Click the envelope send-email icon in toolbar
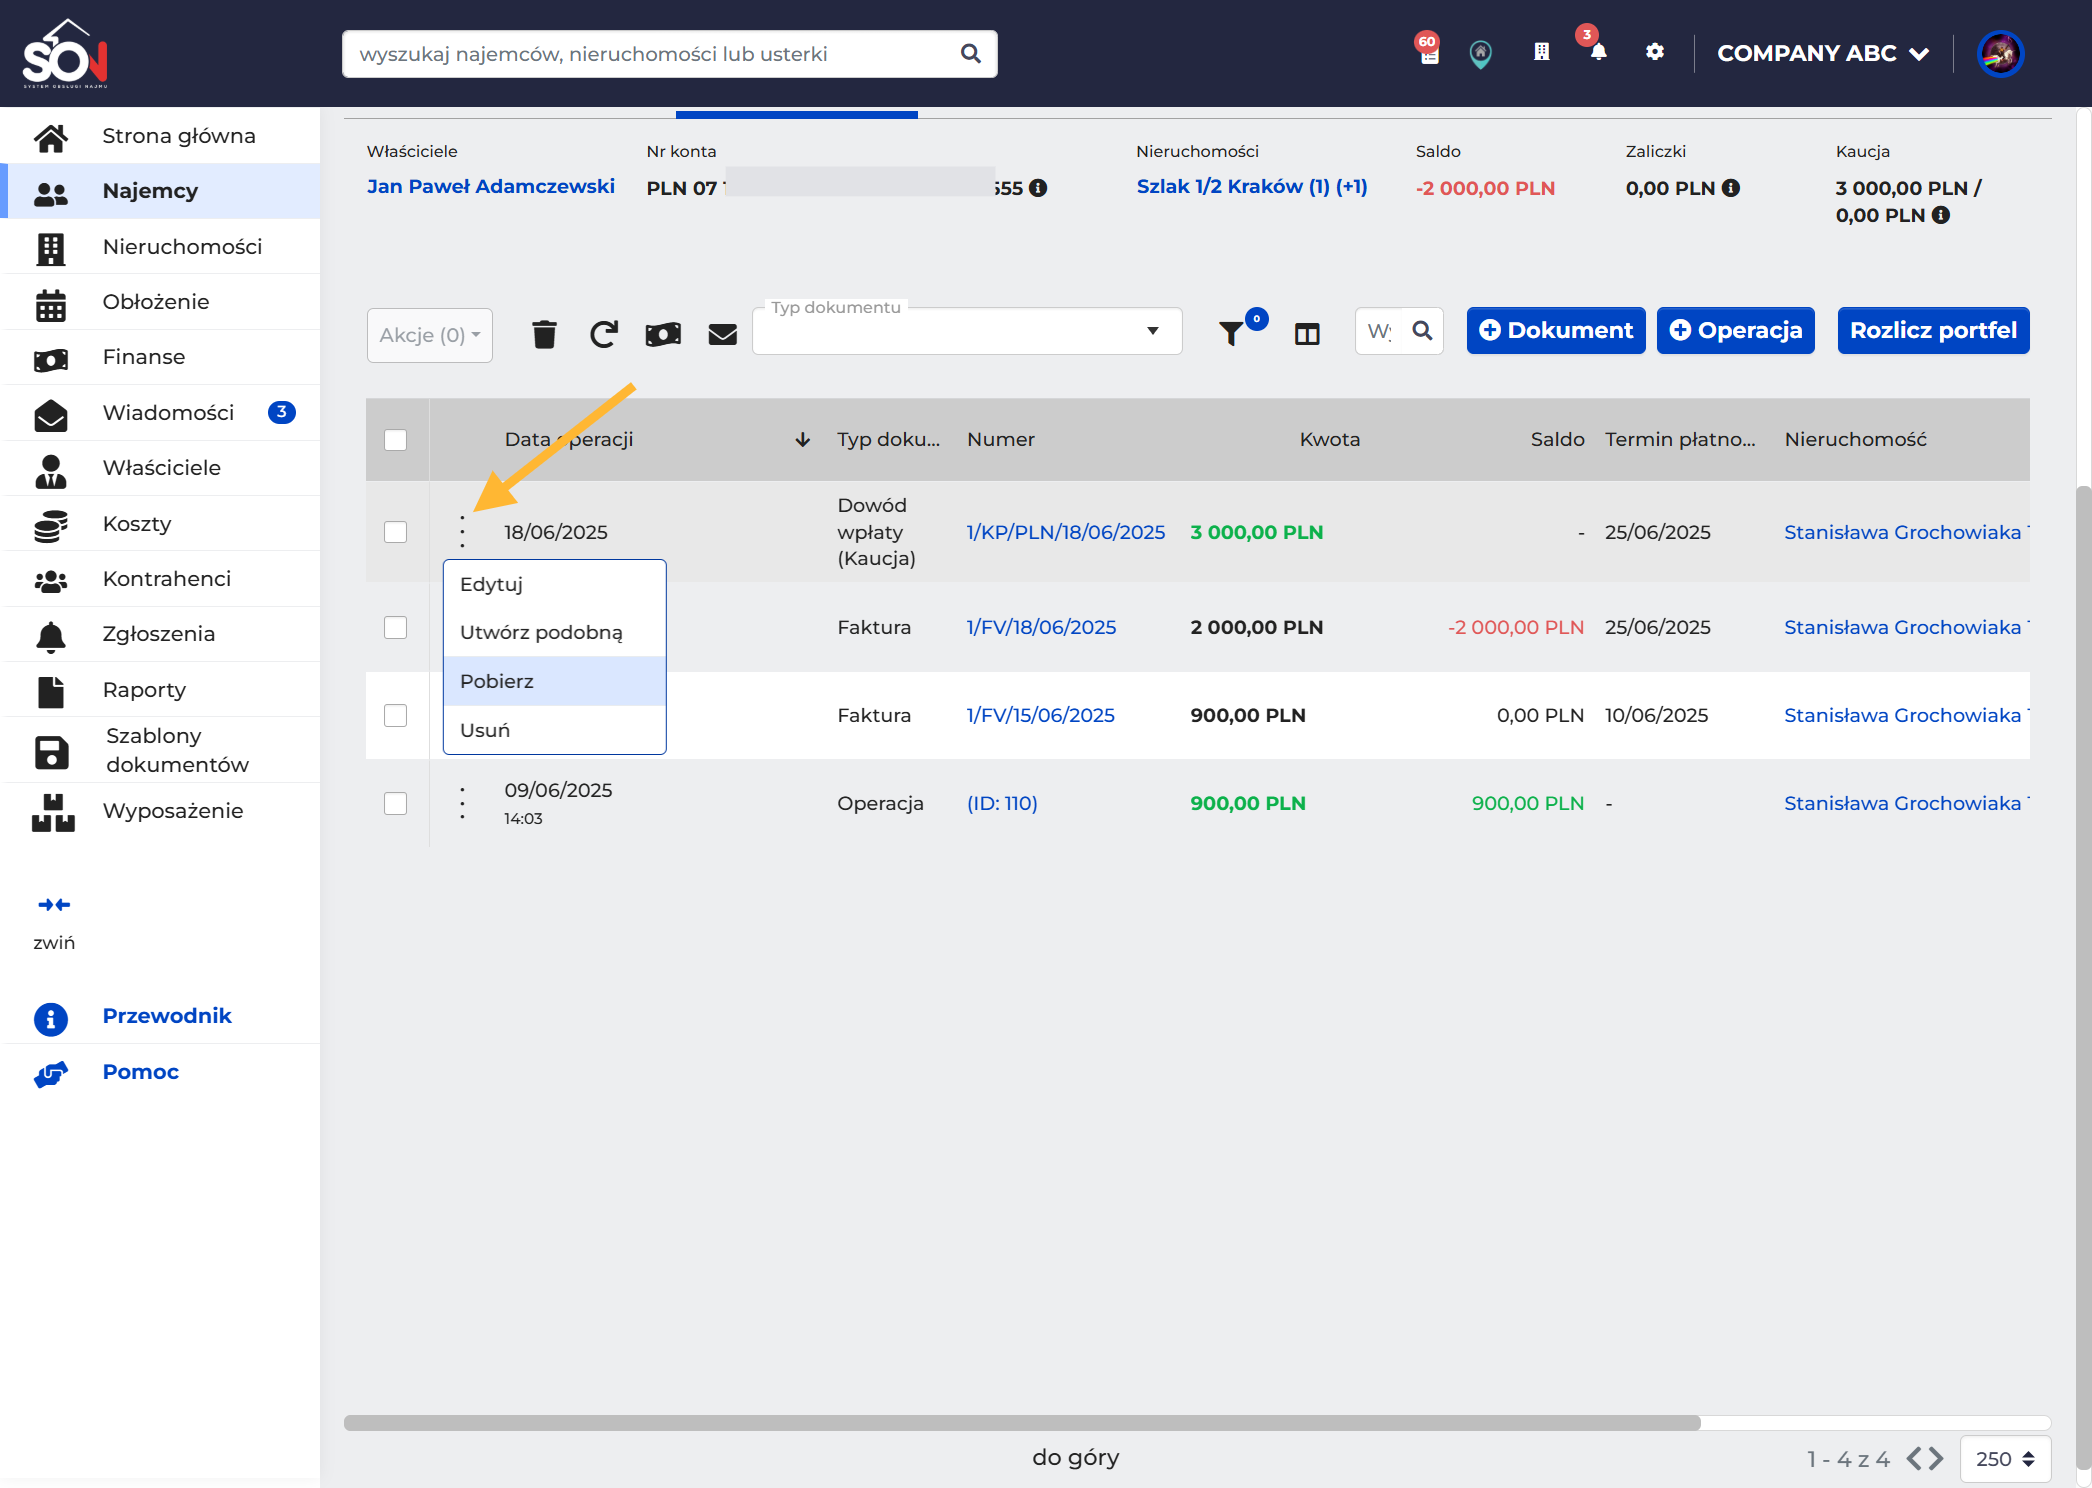 (x=722, y=334)
